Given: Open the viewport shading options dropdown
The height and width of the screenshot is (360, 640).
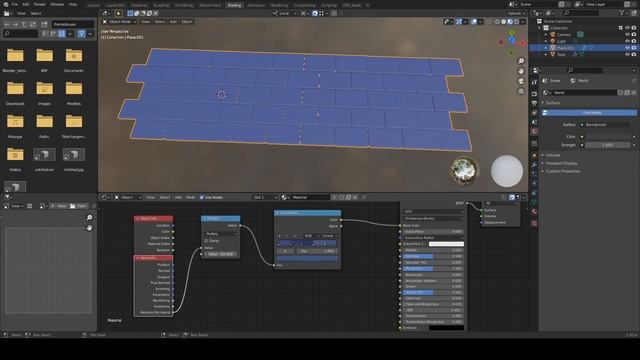Looking at the screenshot, I should click(523, 22).
